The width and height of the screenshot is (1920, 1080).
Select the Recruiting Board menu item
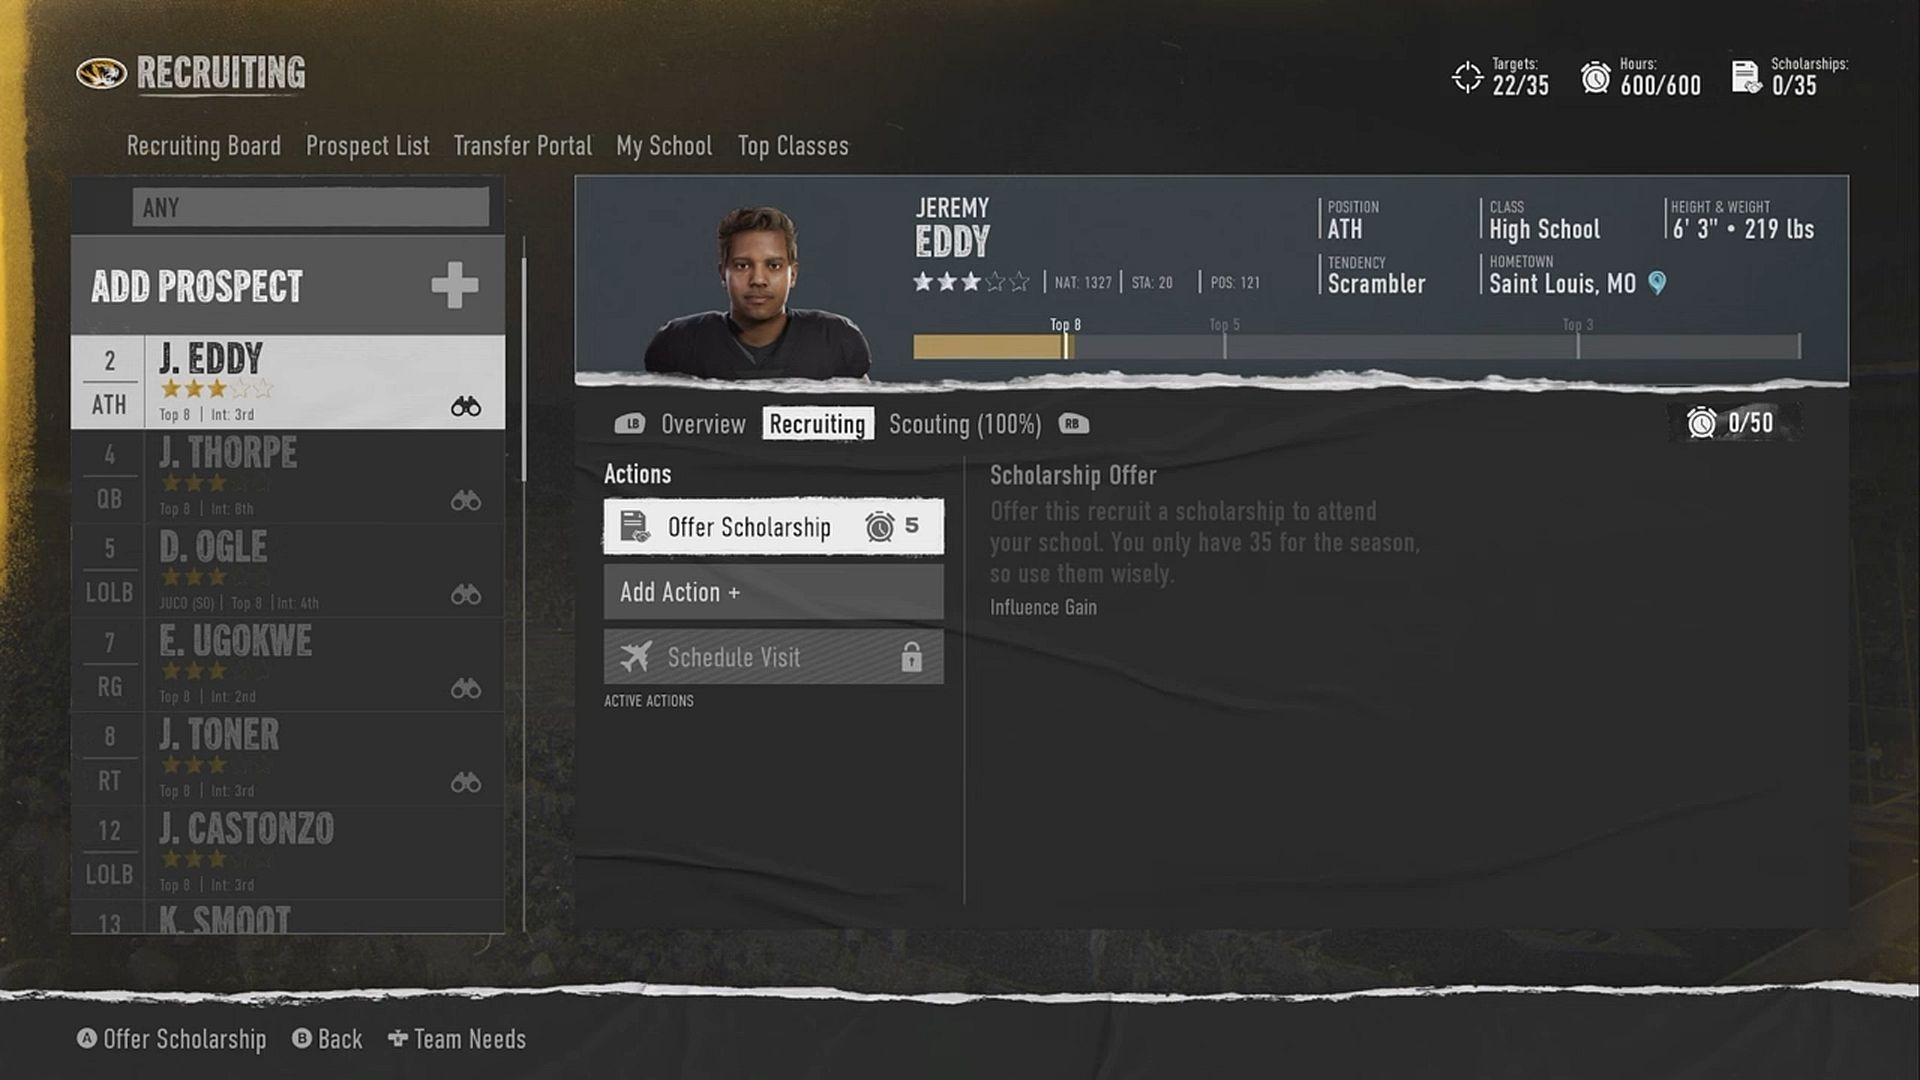pos(203,145)
